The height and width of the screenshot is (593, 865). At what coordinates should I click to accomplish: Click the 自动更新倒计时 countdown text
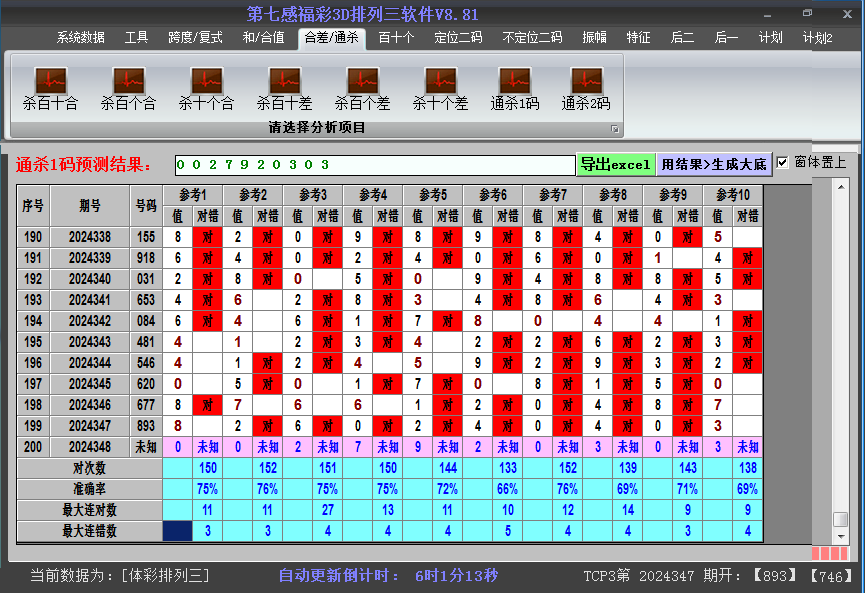tap(388, 576)
